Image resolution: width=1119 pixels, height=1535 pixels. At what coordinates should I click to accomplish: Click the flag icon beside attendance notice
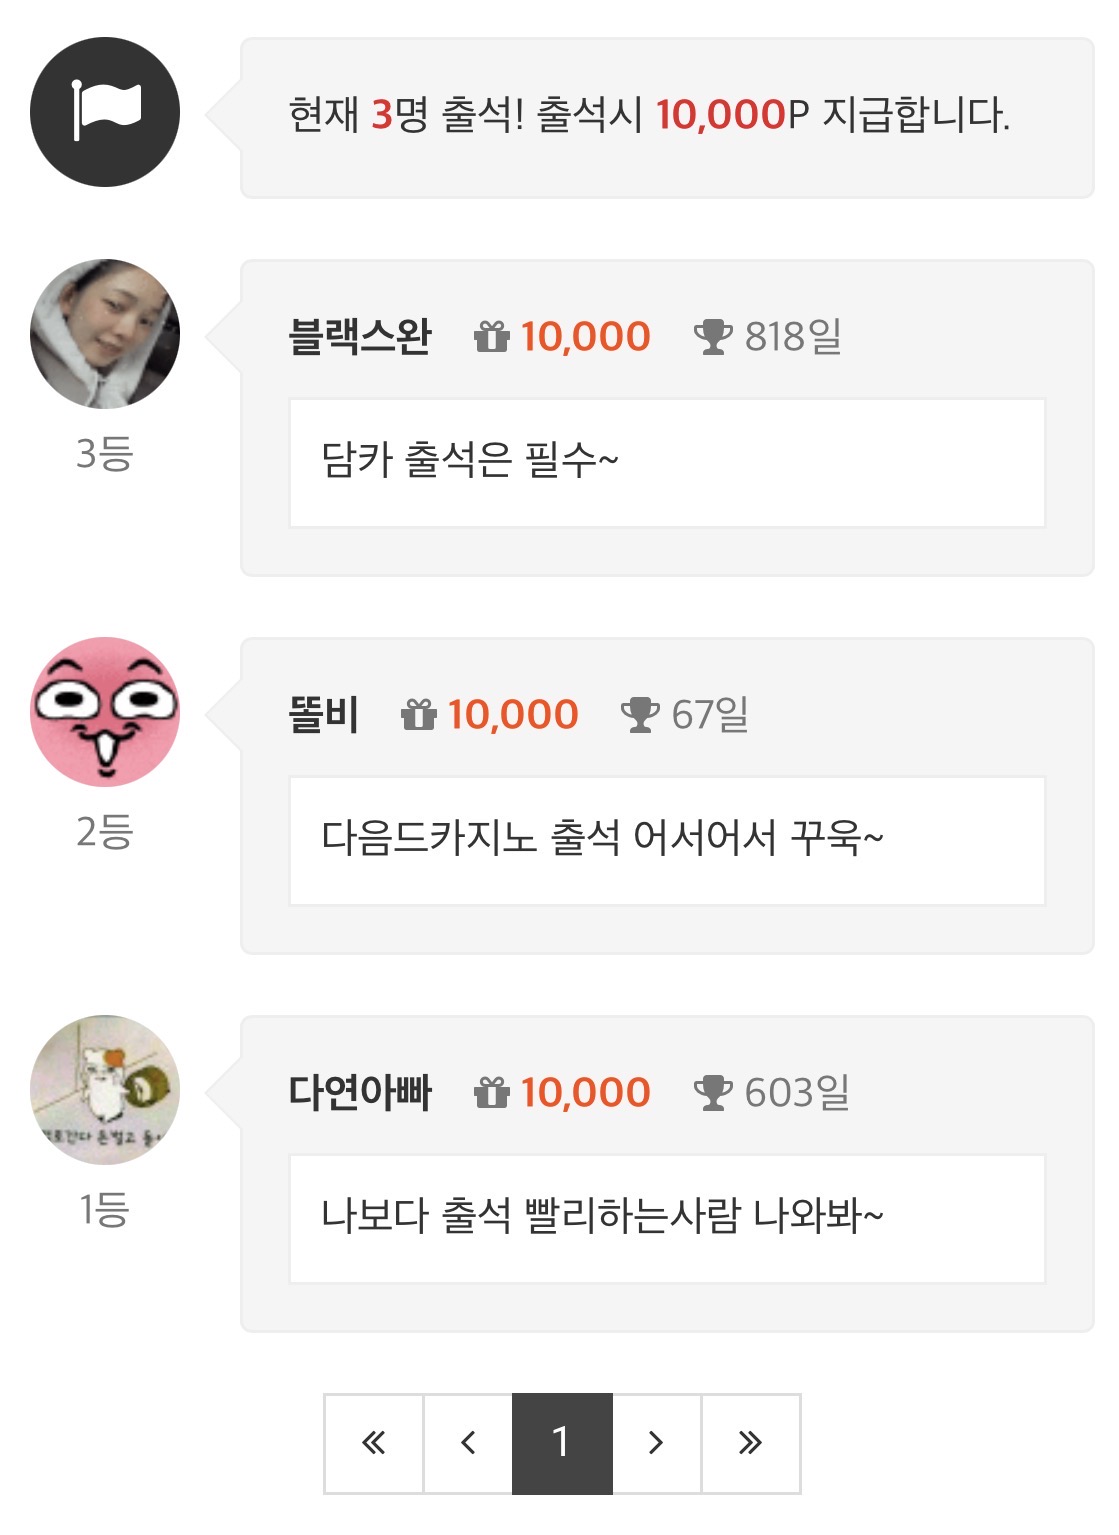(x=105, y=112)
